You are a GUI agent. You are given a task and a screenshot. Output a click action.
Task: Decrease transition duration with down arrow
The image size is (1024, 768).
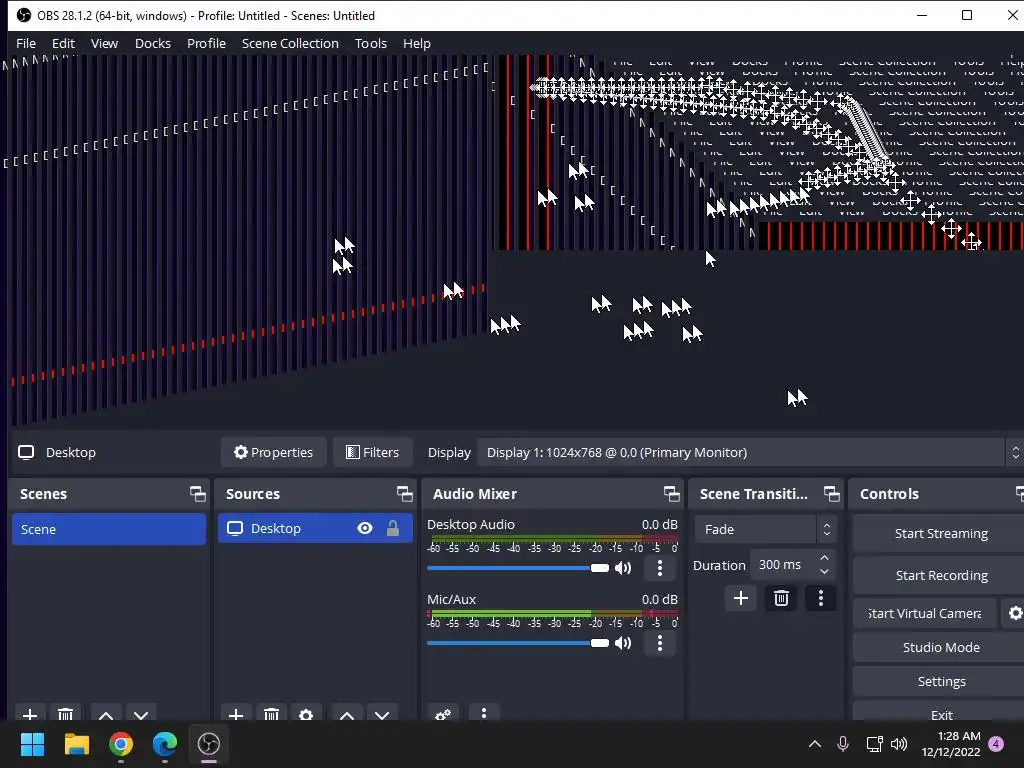(824, 571)
